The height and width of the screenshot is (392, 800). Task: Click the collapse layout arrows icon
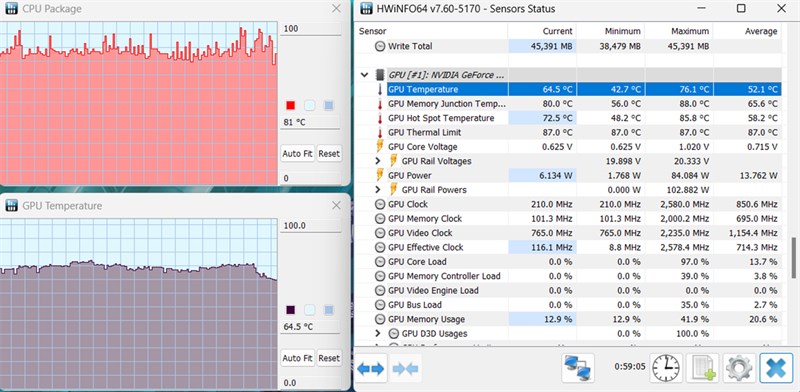tap(406, 368)
